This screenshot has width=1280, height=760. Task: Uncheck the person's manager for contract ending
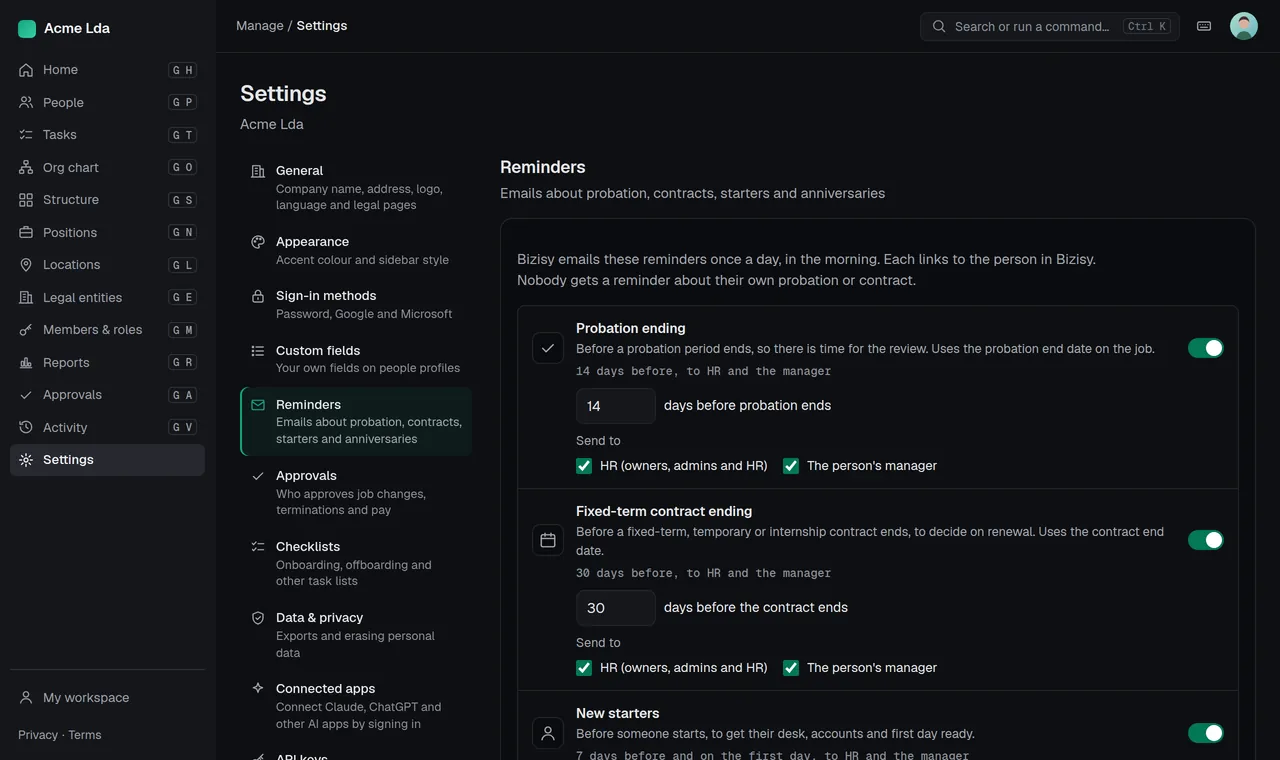point(791,668)
